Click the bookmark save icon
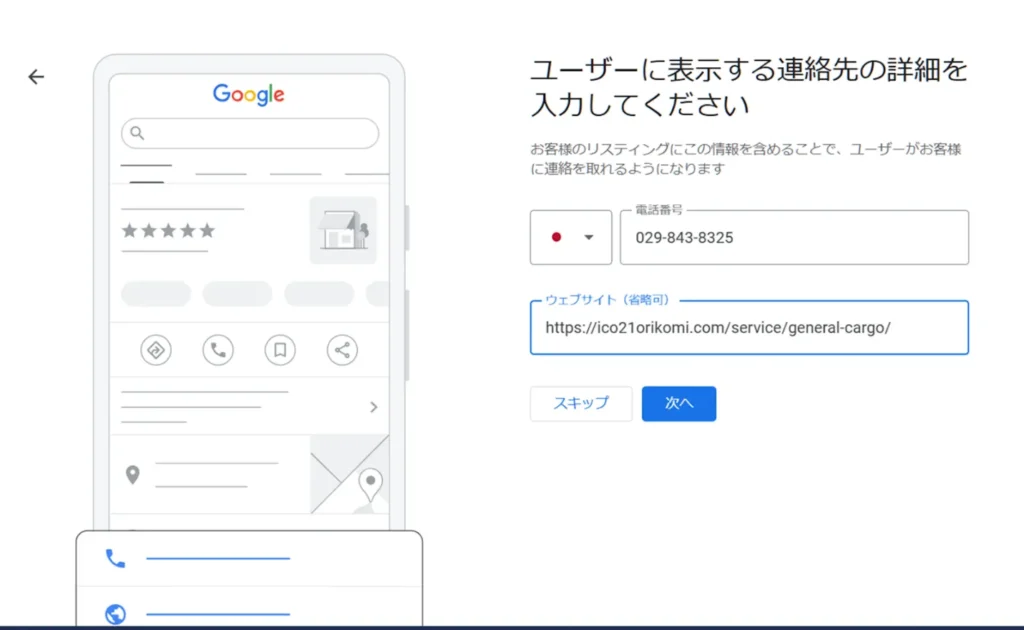The height and width of the screenshot is (630, 1024). pos(280,350)
